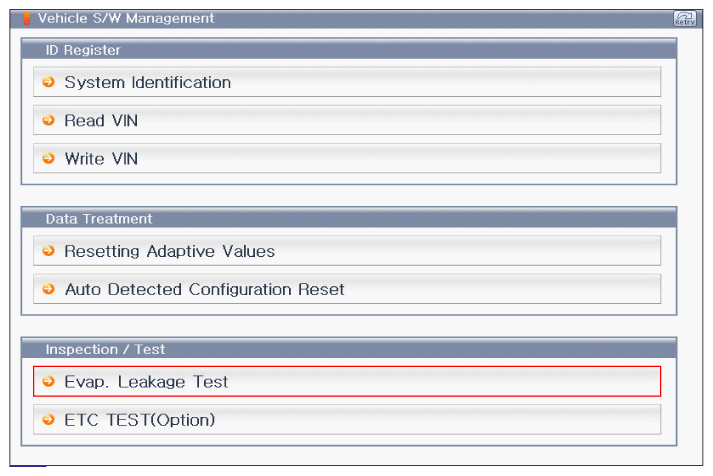Image resolution: width=713 pixels, height=476 pixels.
Task: Click the arrow icon for Resetting Adaptive Values
Action: pyautogui.click(x=48, y=251)
